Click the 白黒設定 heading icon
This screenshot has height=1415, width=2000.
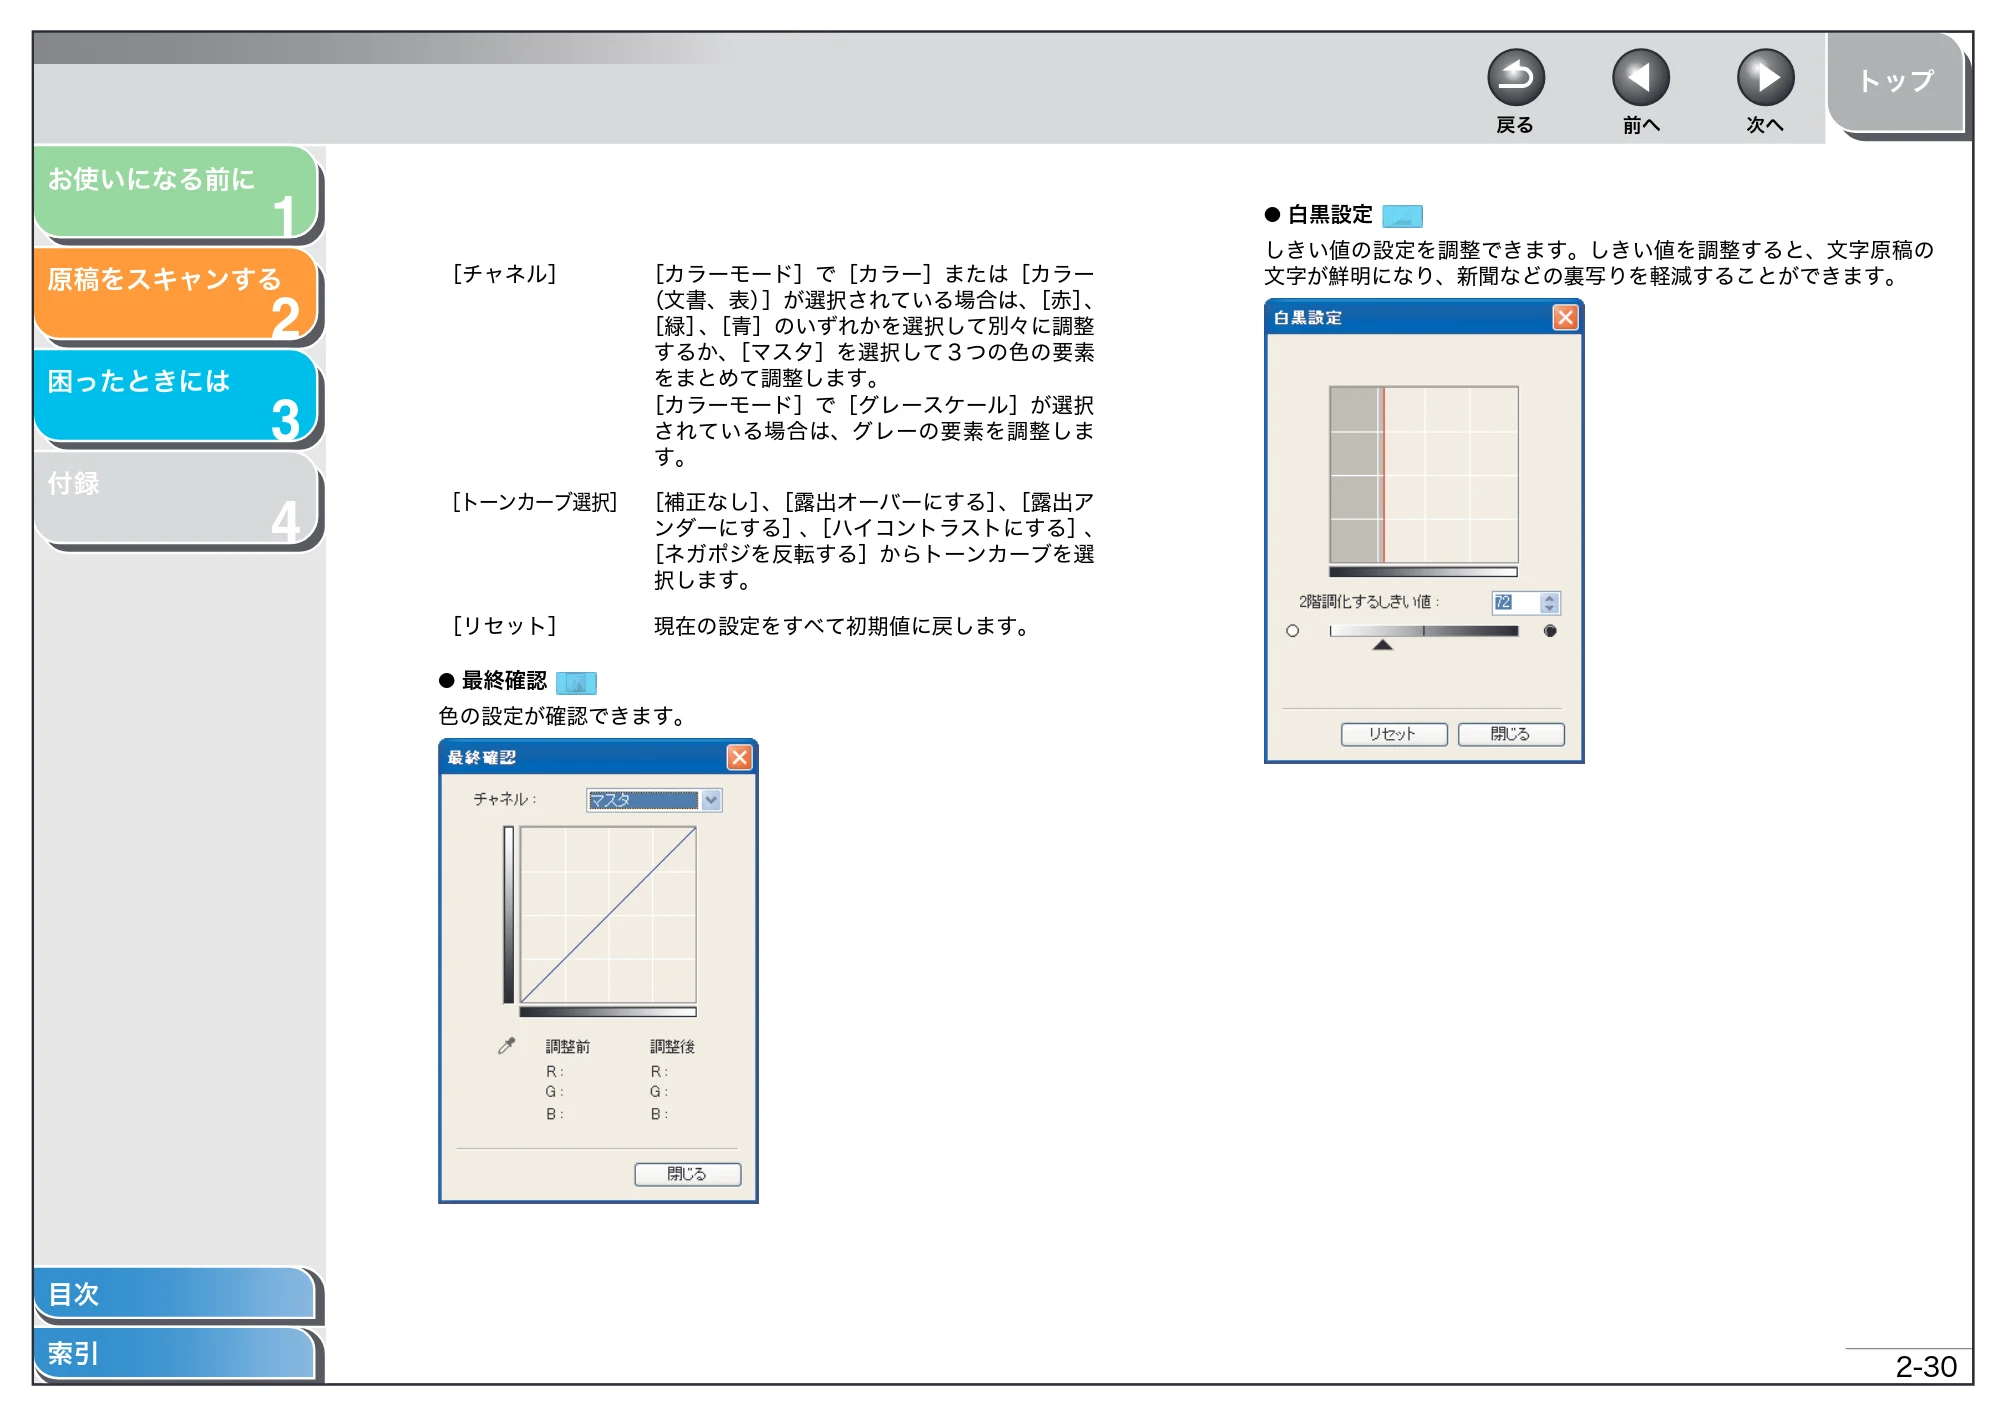1402,216
